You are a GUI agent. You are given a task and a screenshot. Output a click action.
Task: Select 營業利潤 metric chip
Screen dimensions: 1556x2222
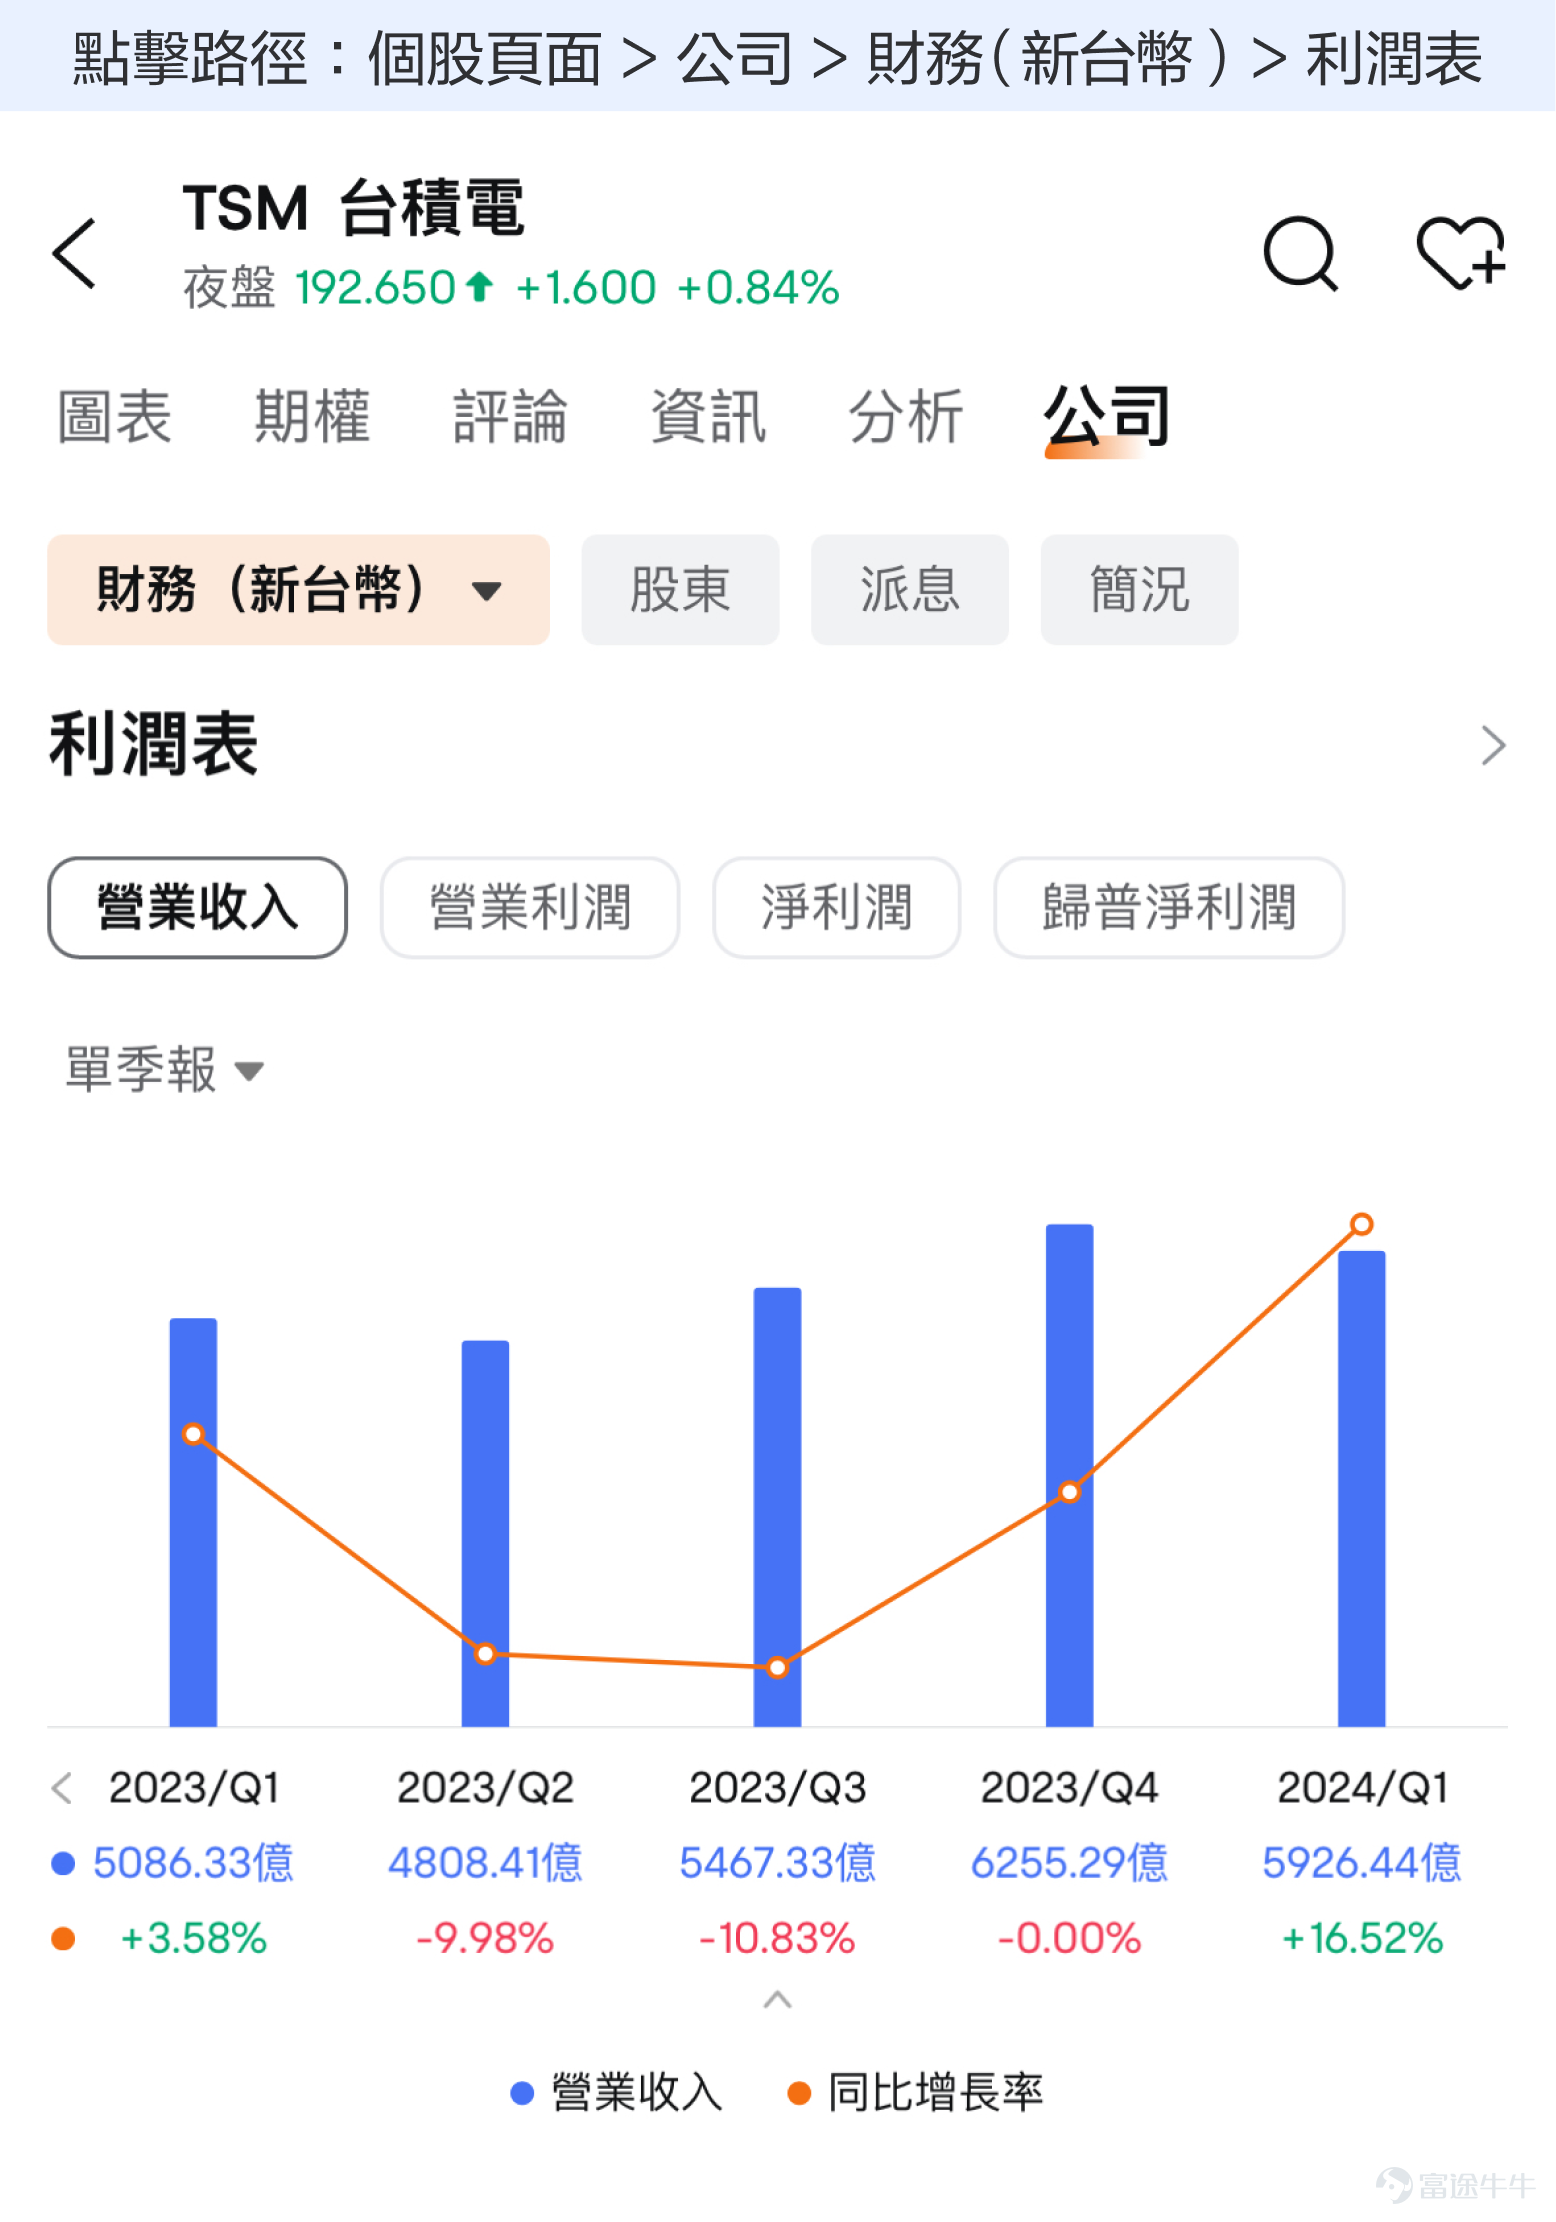[x=530, y=907]
